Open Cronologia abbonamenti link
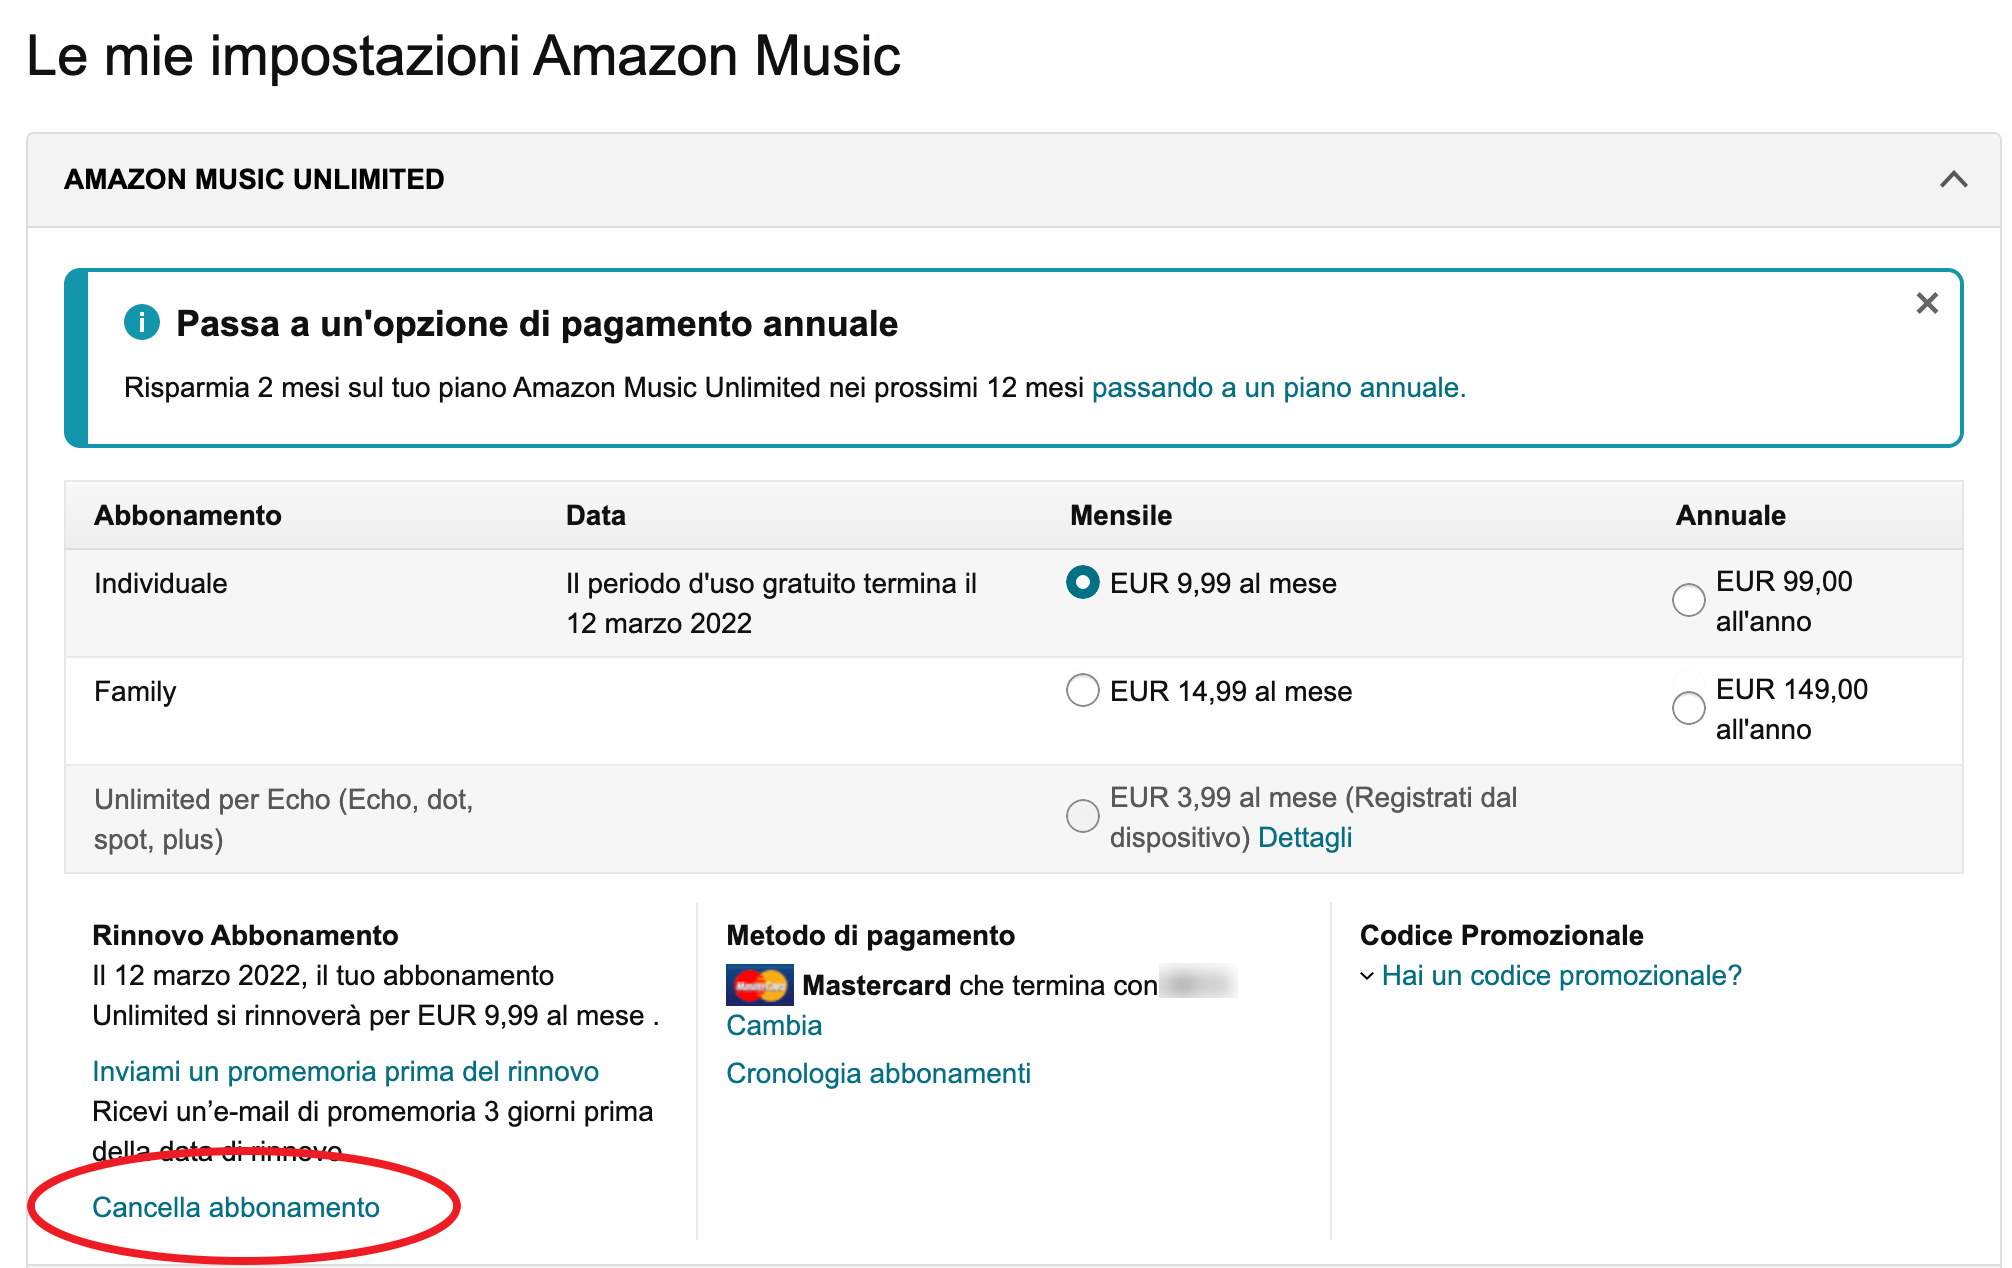This screenshot has width=2012, height=1268. coord(878,1074)
